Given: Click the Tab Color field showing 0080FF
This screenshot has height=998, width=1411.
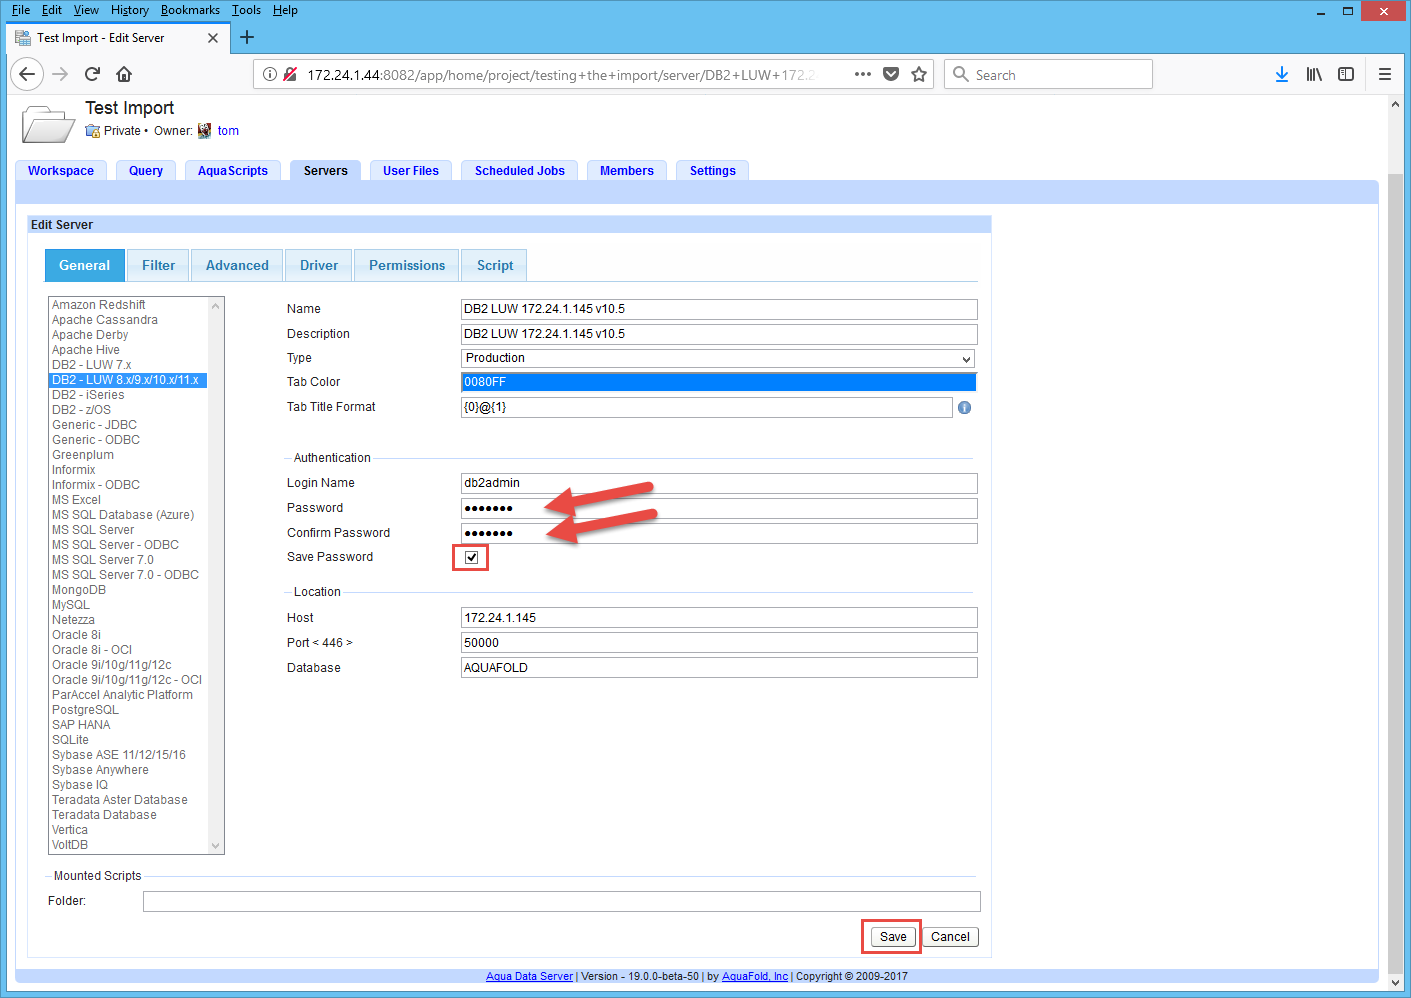Looking at the screenshot, I should point(718,382).
